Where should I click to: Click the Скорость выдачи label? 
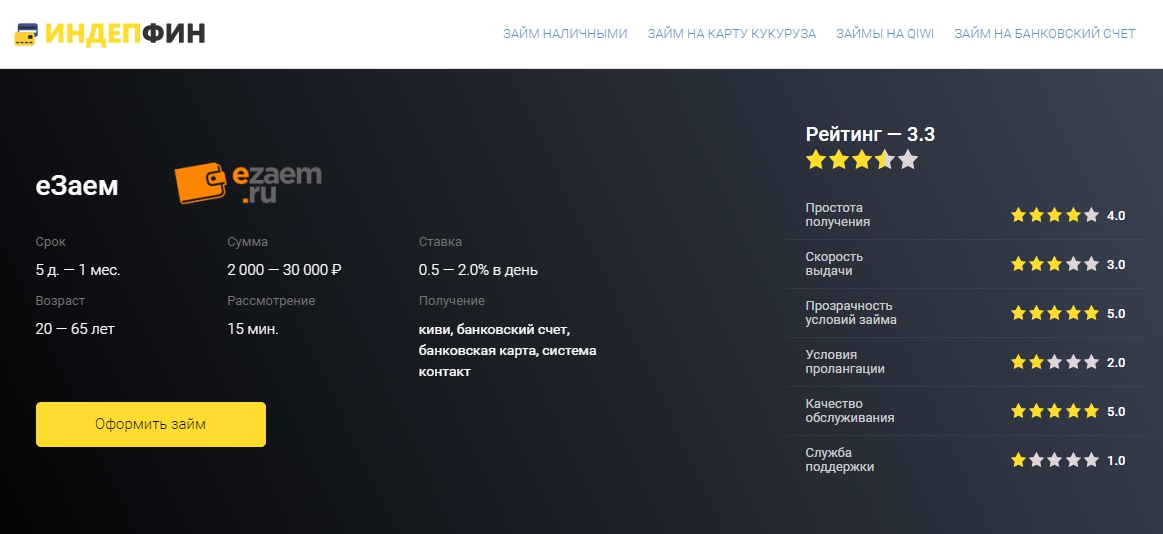834,264
